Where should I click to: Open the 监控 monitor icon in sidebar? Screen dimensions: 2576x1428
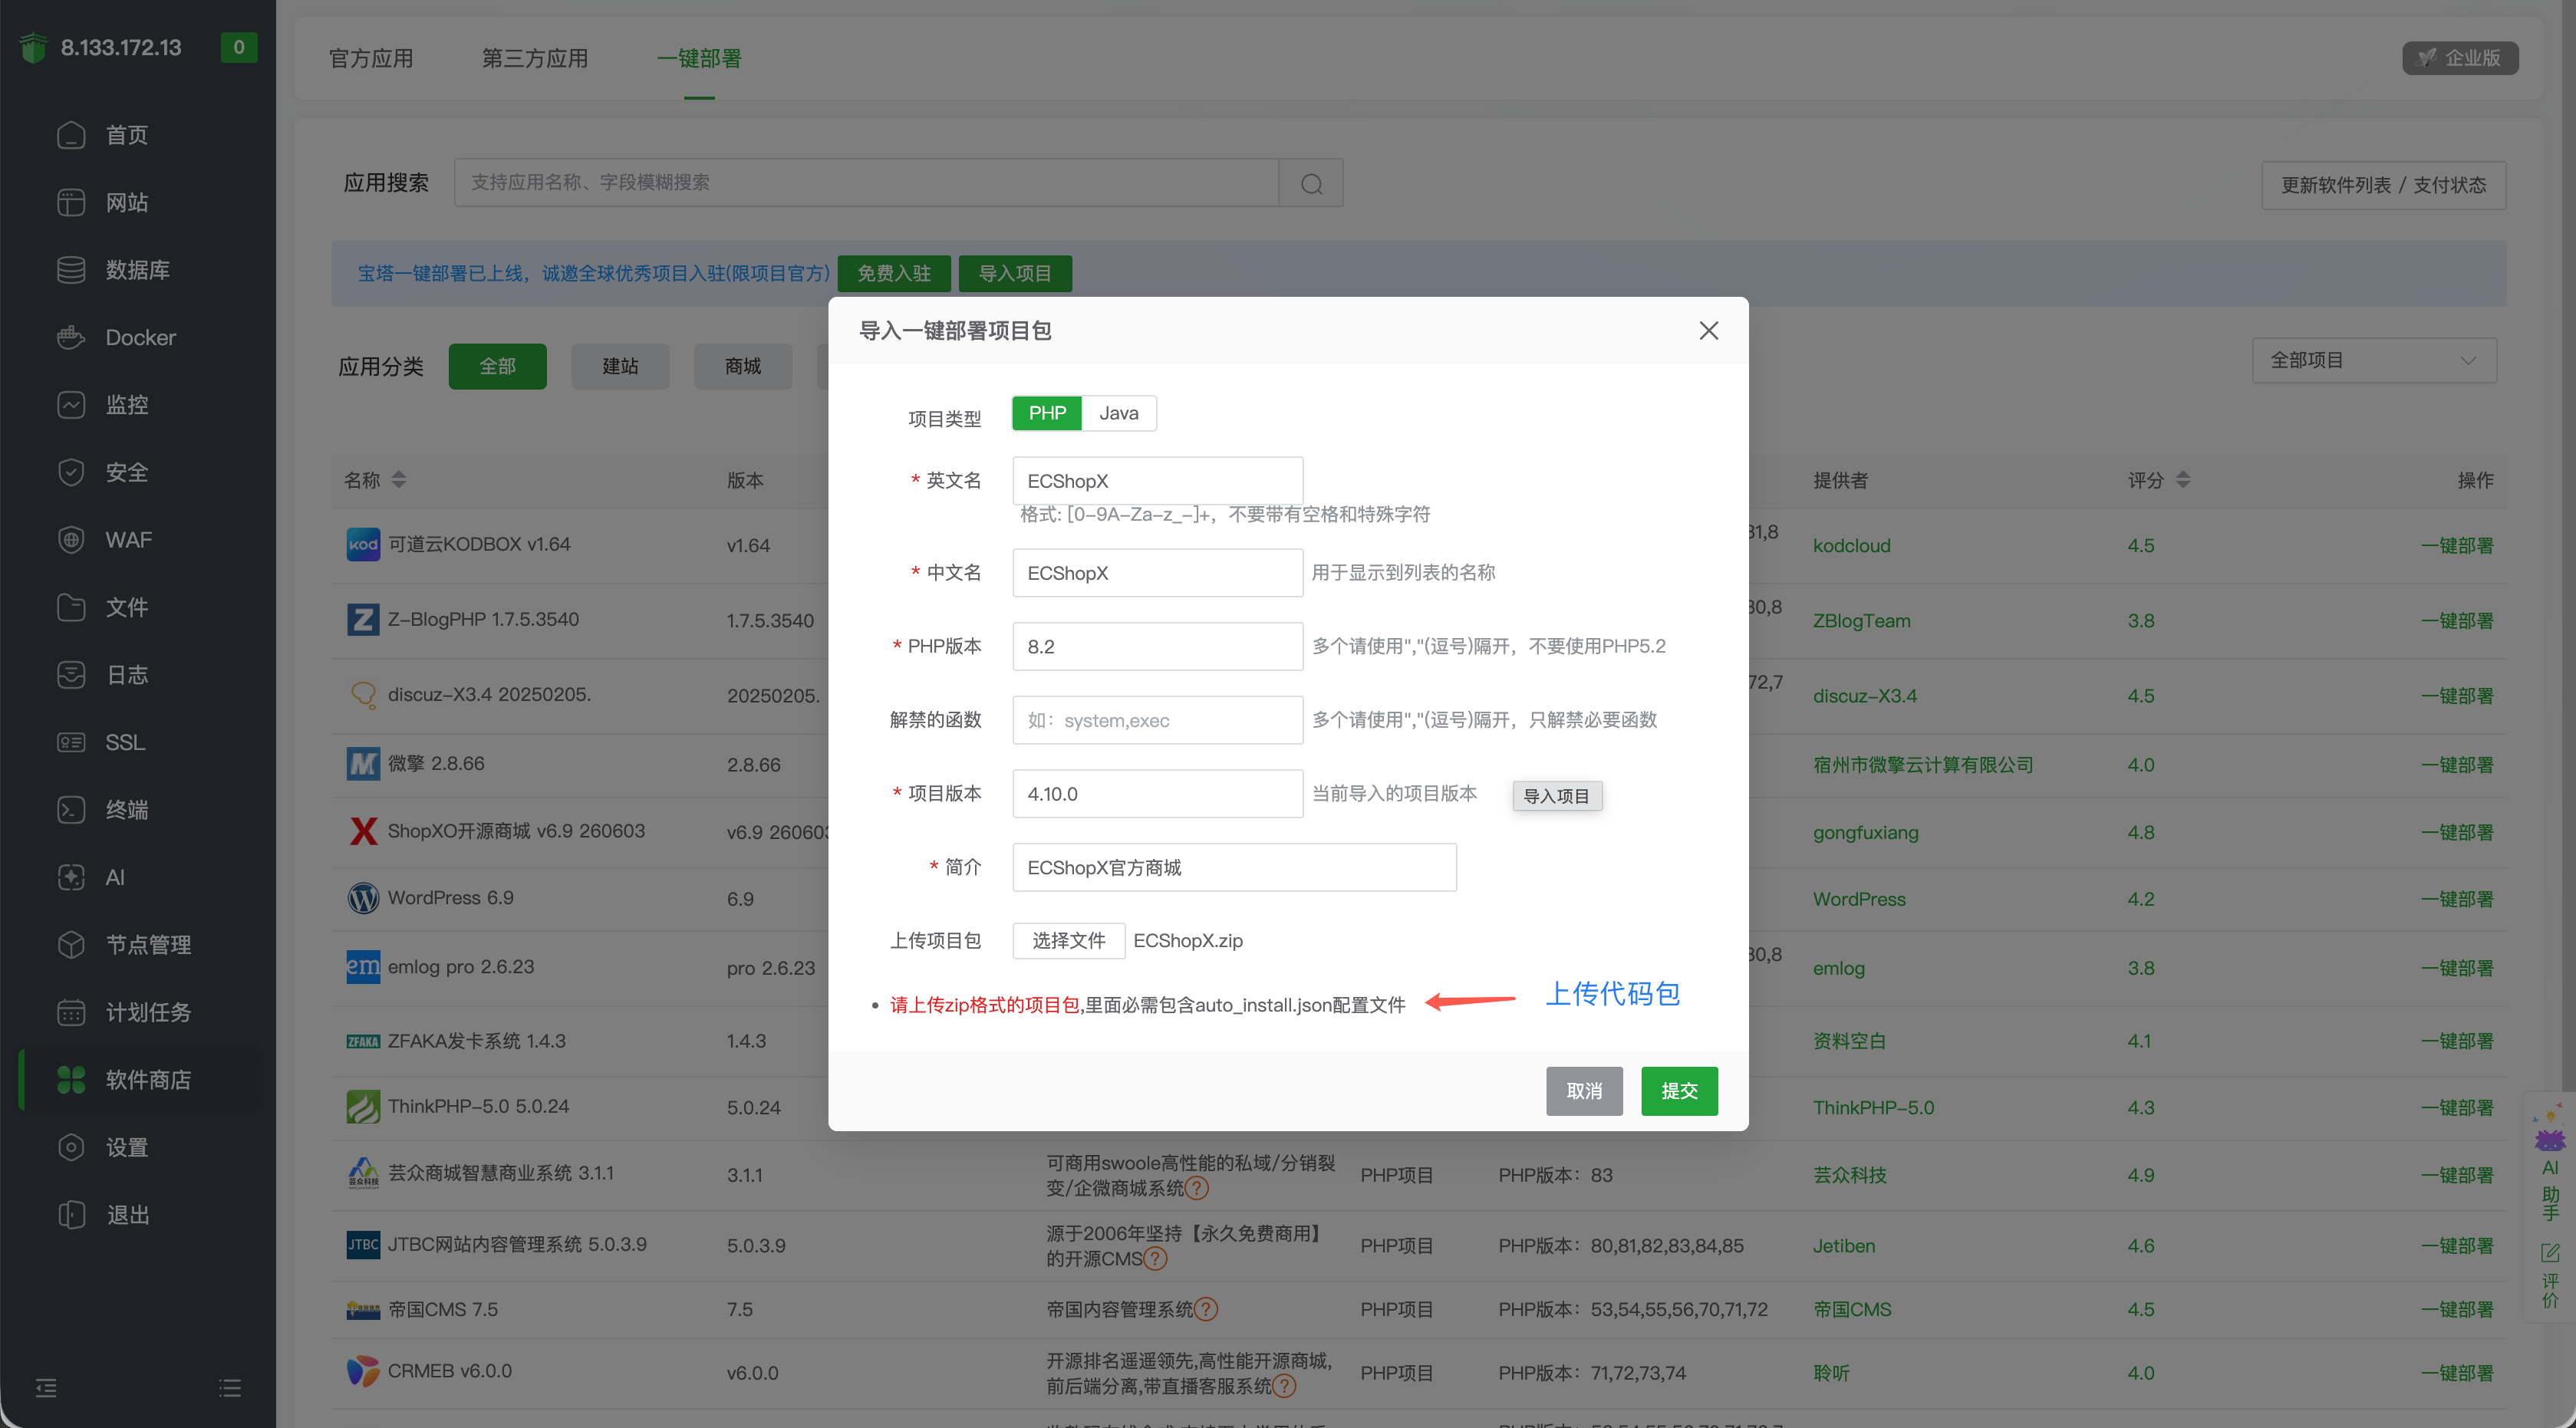coord(71,405)
